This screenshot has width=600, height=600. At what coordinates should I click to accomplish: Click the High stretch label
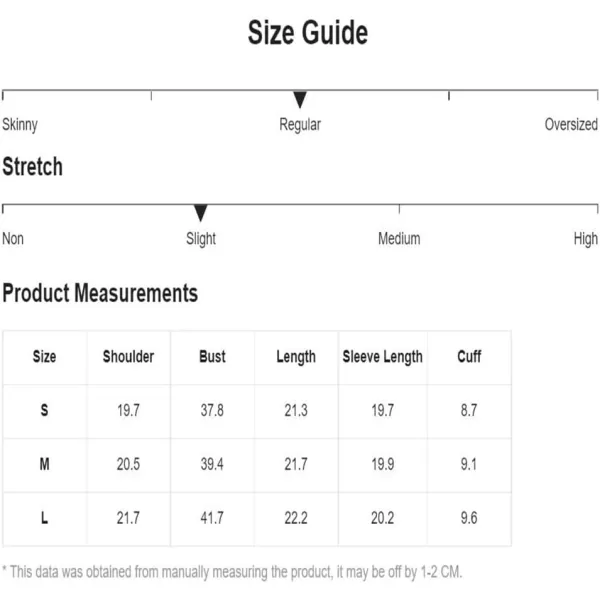[585, 239]
